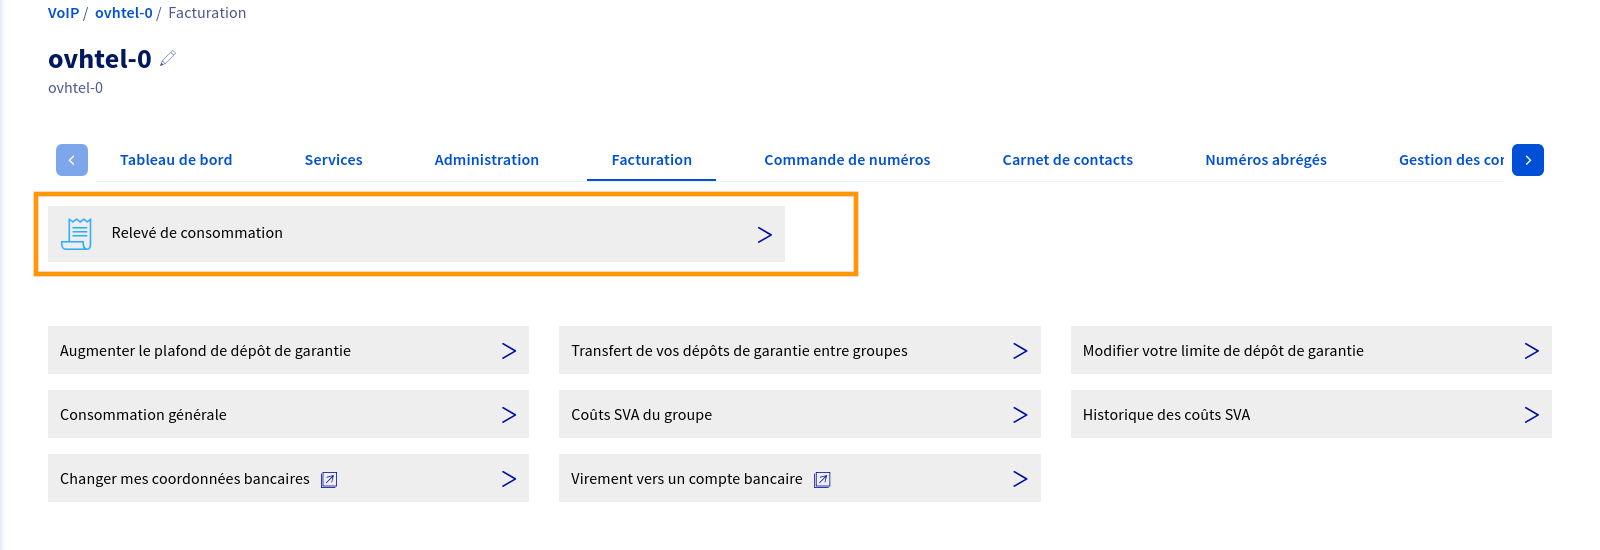Show the Numéros abrégés tab
The image size is (1600, 550).
pyautogui.click(x=1265, y=160)
